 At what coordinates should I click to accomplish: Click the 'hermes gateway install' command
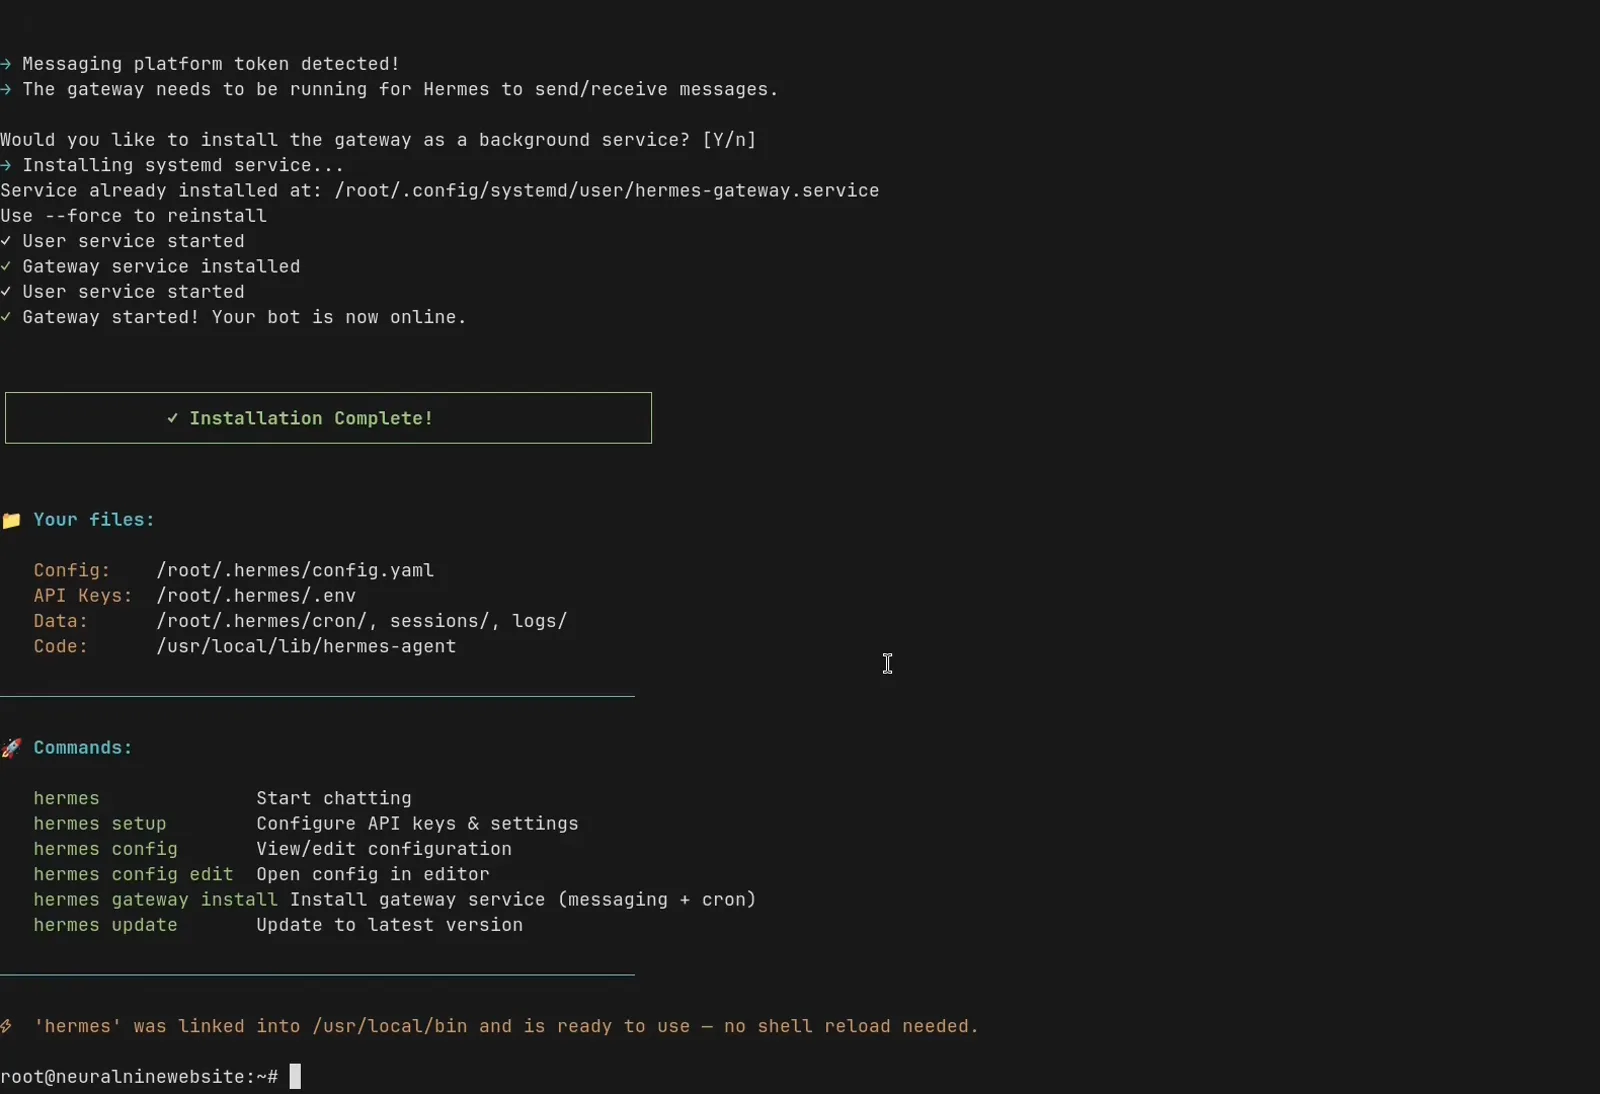[x=155, y=900]
